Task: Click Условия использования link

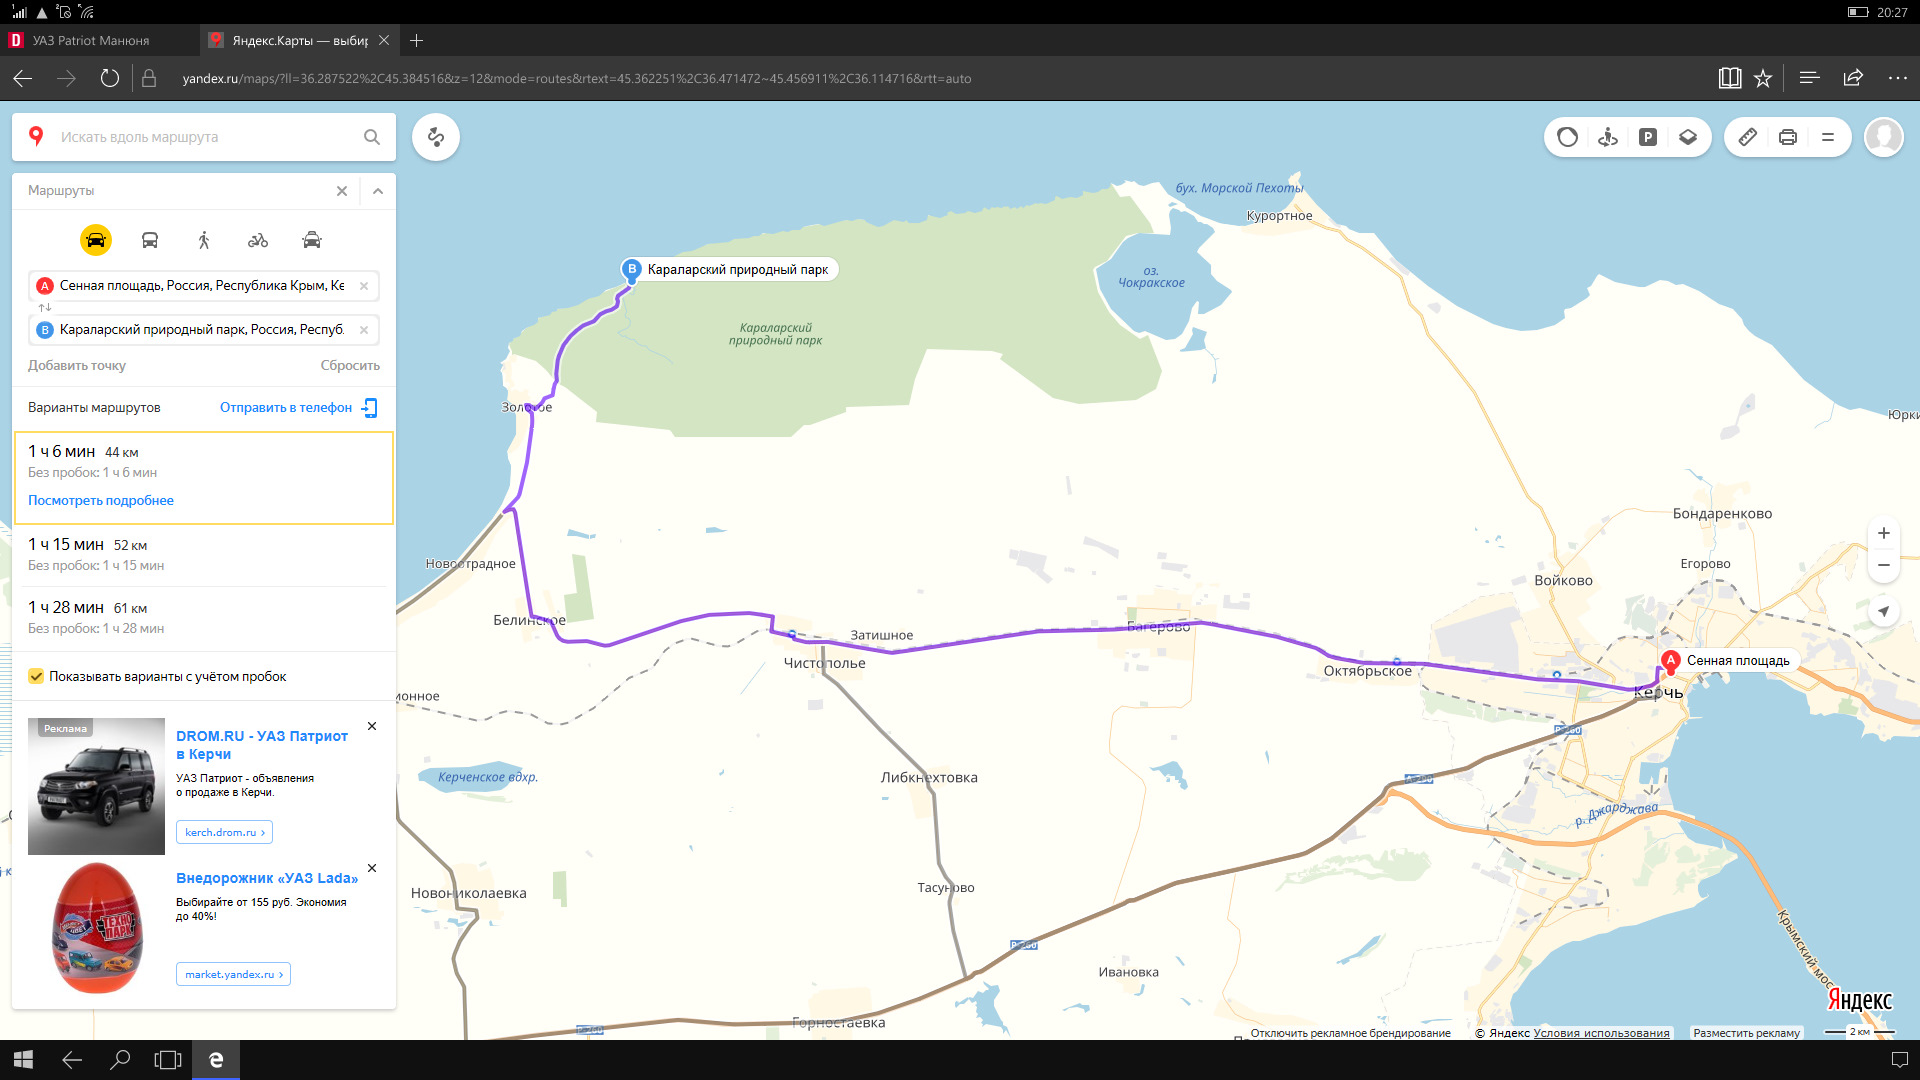Action: pos(1601,1033)
